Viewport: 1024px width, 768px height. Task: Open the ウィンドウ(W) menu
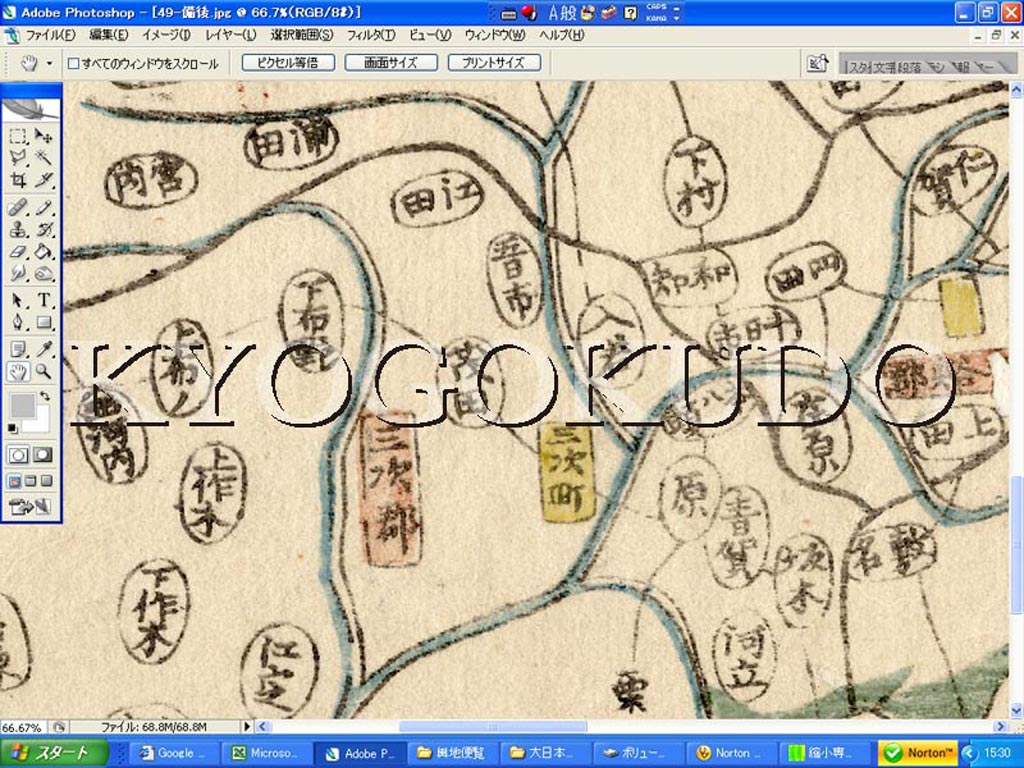click(x=494, y=35)
